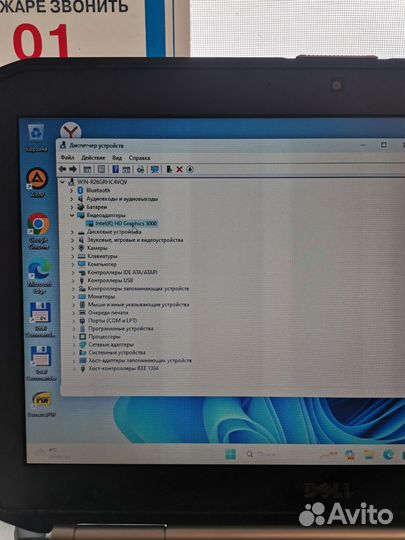The image size is (405, 540).
Task: Click the red X Uninstall device toolbar icon
Action: [x=179, y=169]
